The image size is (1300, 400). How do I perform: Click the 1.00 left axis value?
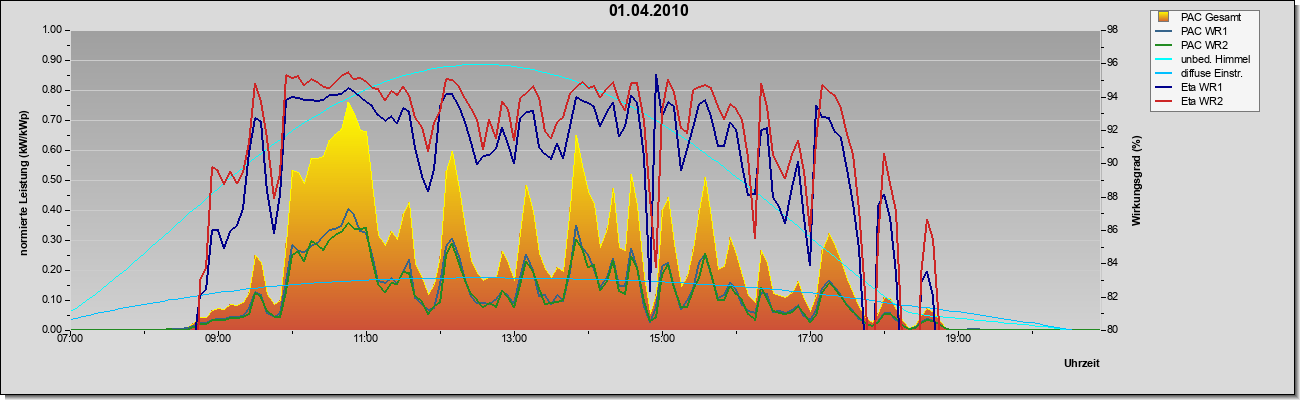(52, 30)
